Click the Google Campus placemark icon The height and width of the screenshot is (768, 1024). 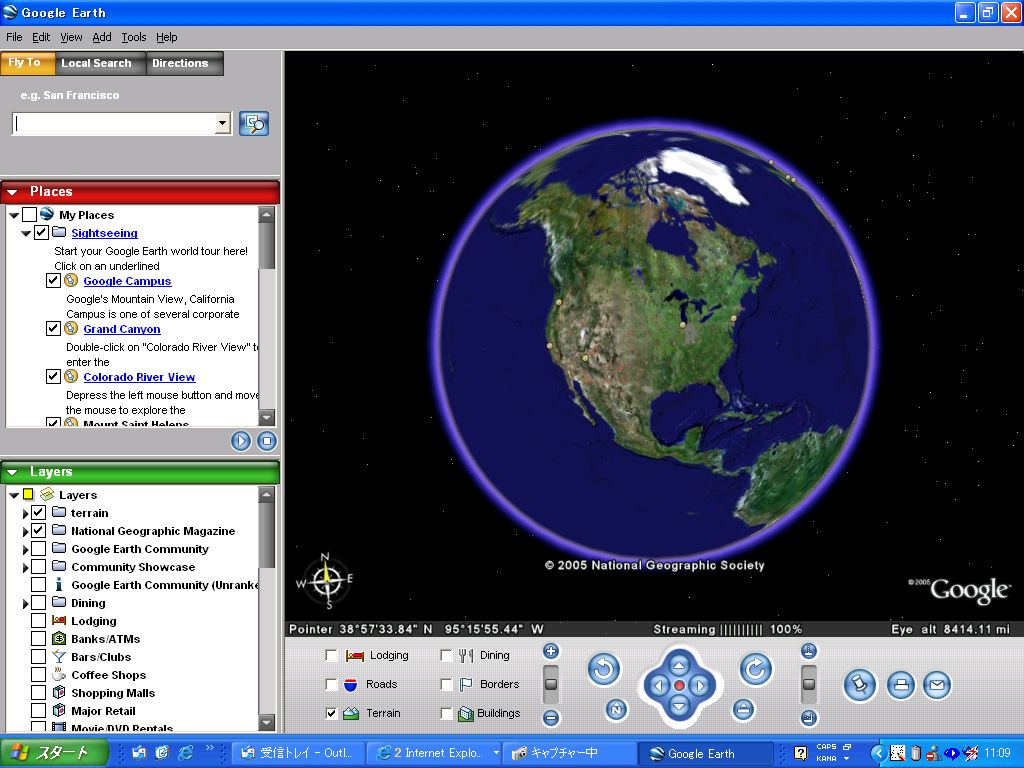[x=71, y=281]
